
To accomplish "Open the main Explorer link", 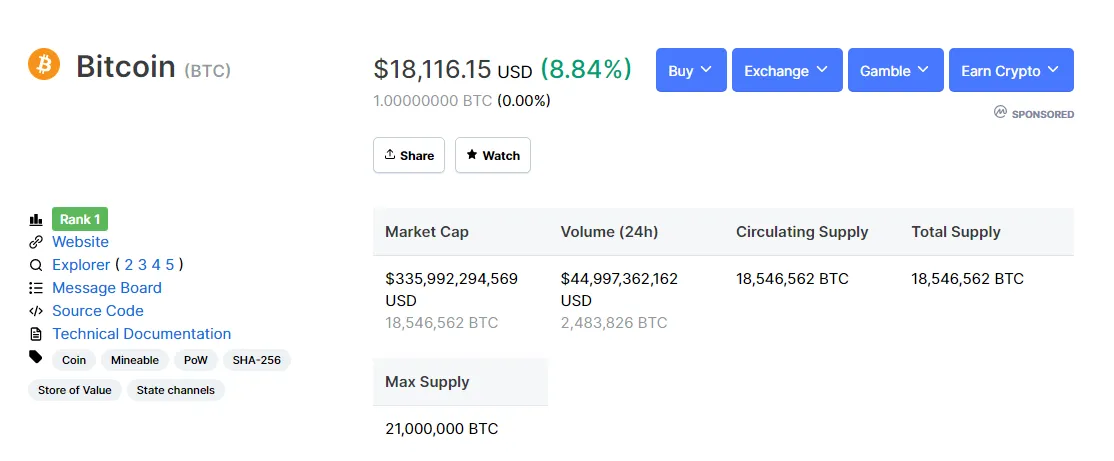I will [81, 265].
